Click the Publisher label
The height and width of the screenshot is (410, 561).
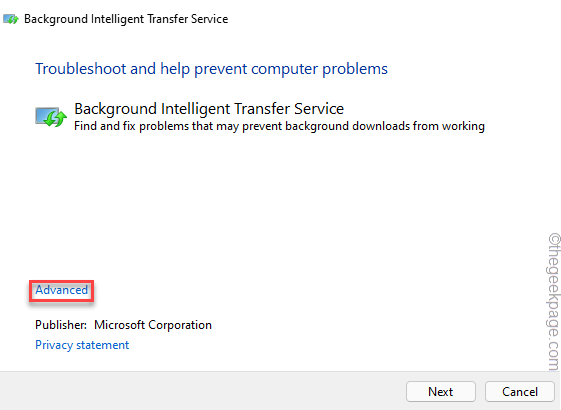tap(61, 325)
